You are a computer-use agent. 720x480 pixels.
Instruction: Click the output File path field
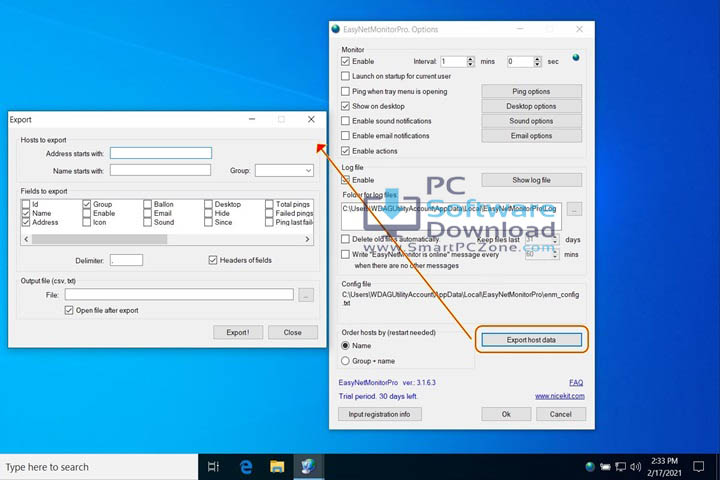pos(179,294)
